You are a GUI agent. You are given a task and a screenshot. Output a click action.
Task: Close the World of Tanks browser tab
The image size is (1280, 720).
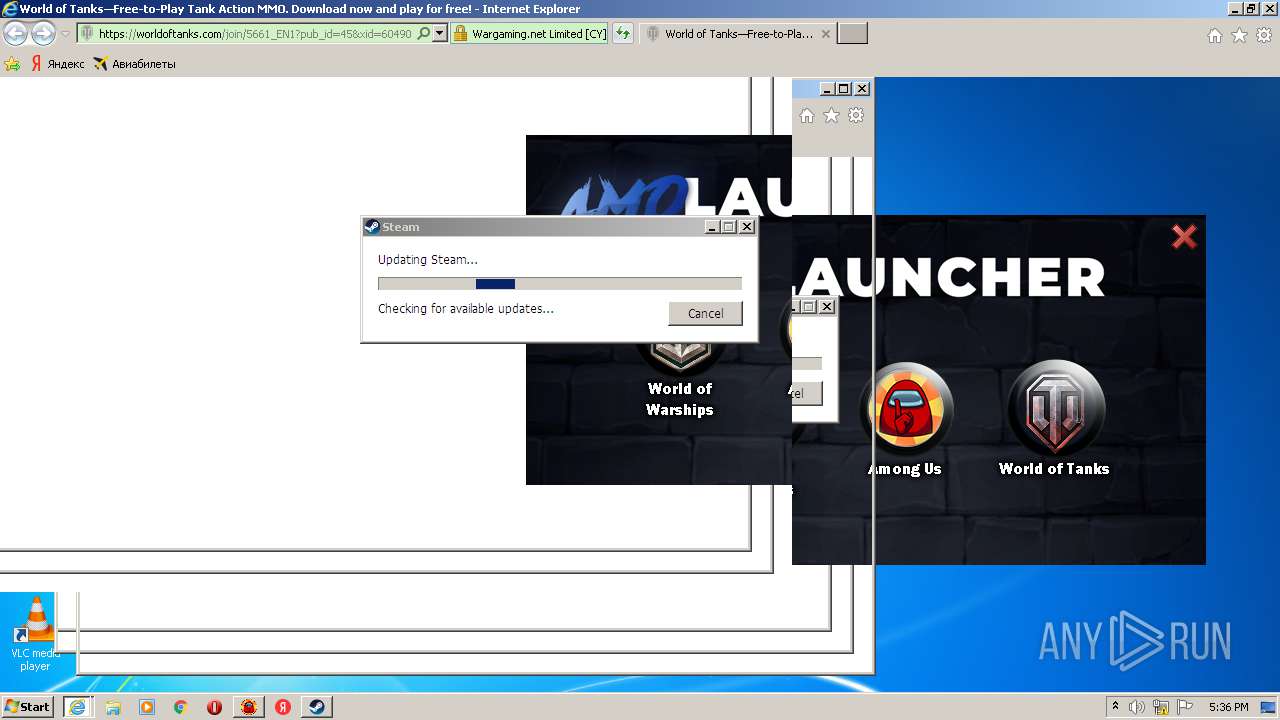[825, 33]
